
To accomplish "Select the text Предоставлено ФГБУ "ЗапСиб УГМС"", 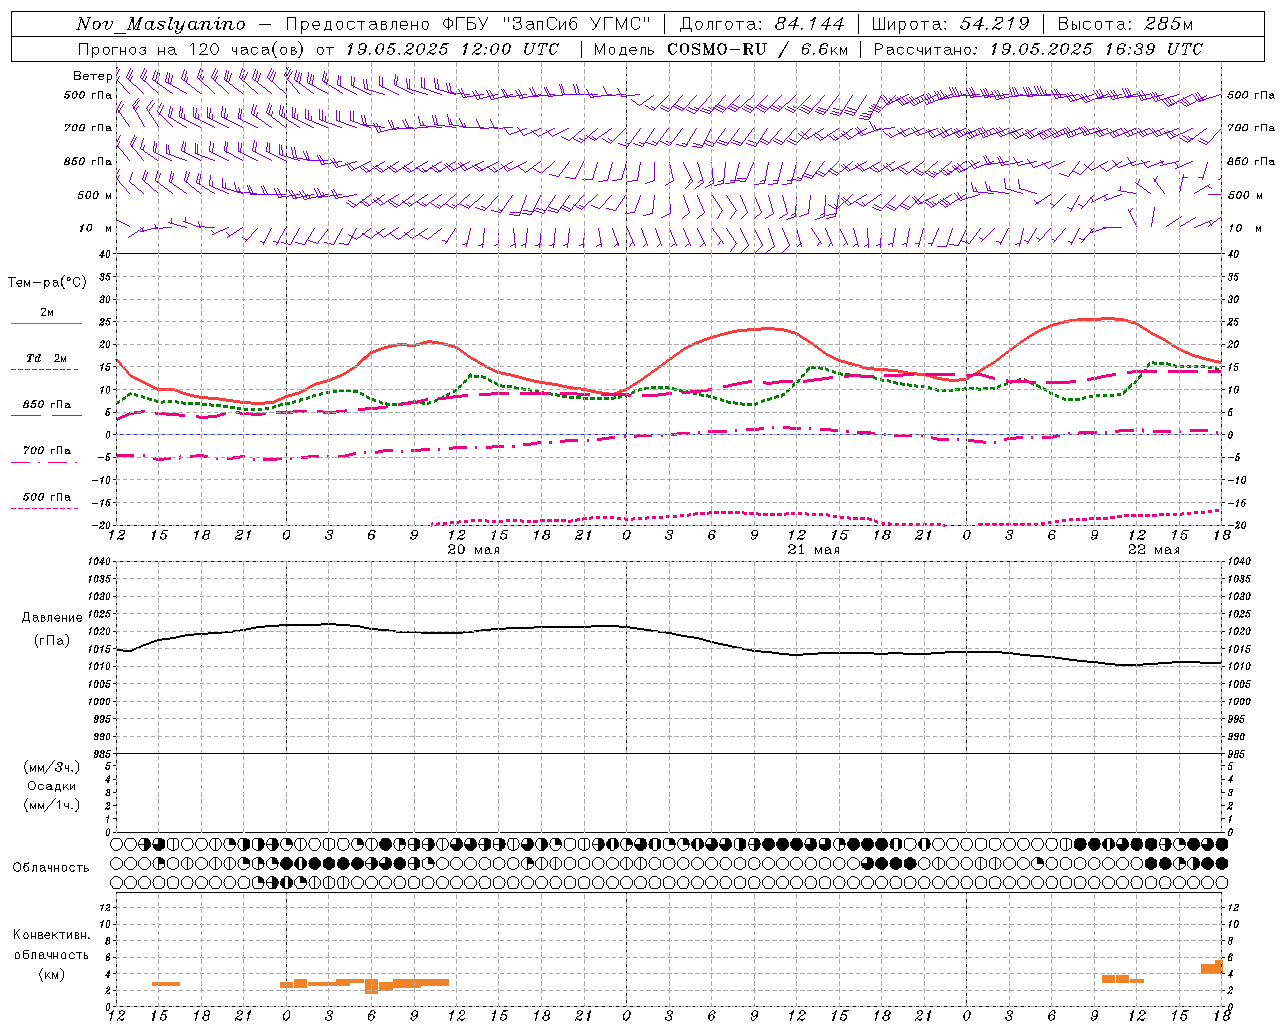I will tap(467, 24).
